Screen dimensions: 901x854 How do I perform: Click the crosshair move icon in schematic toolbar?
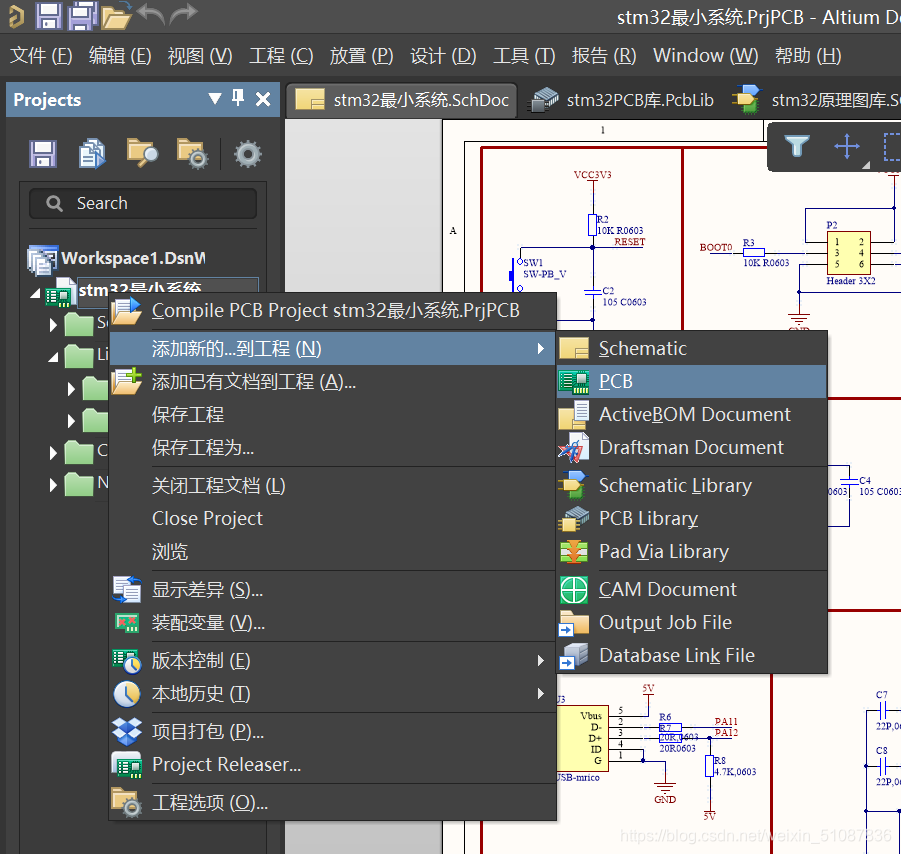[847, 147]
